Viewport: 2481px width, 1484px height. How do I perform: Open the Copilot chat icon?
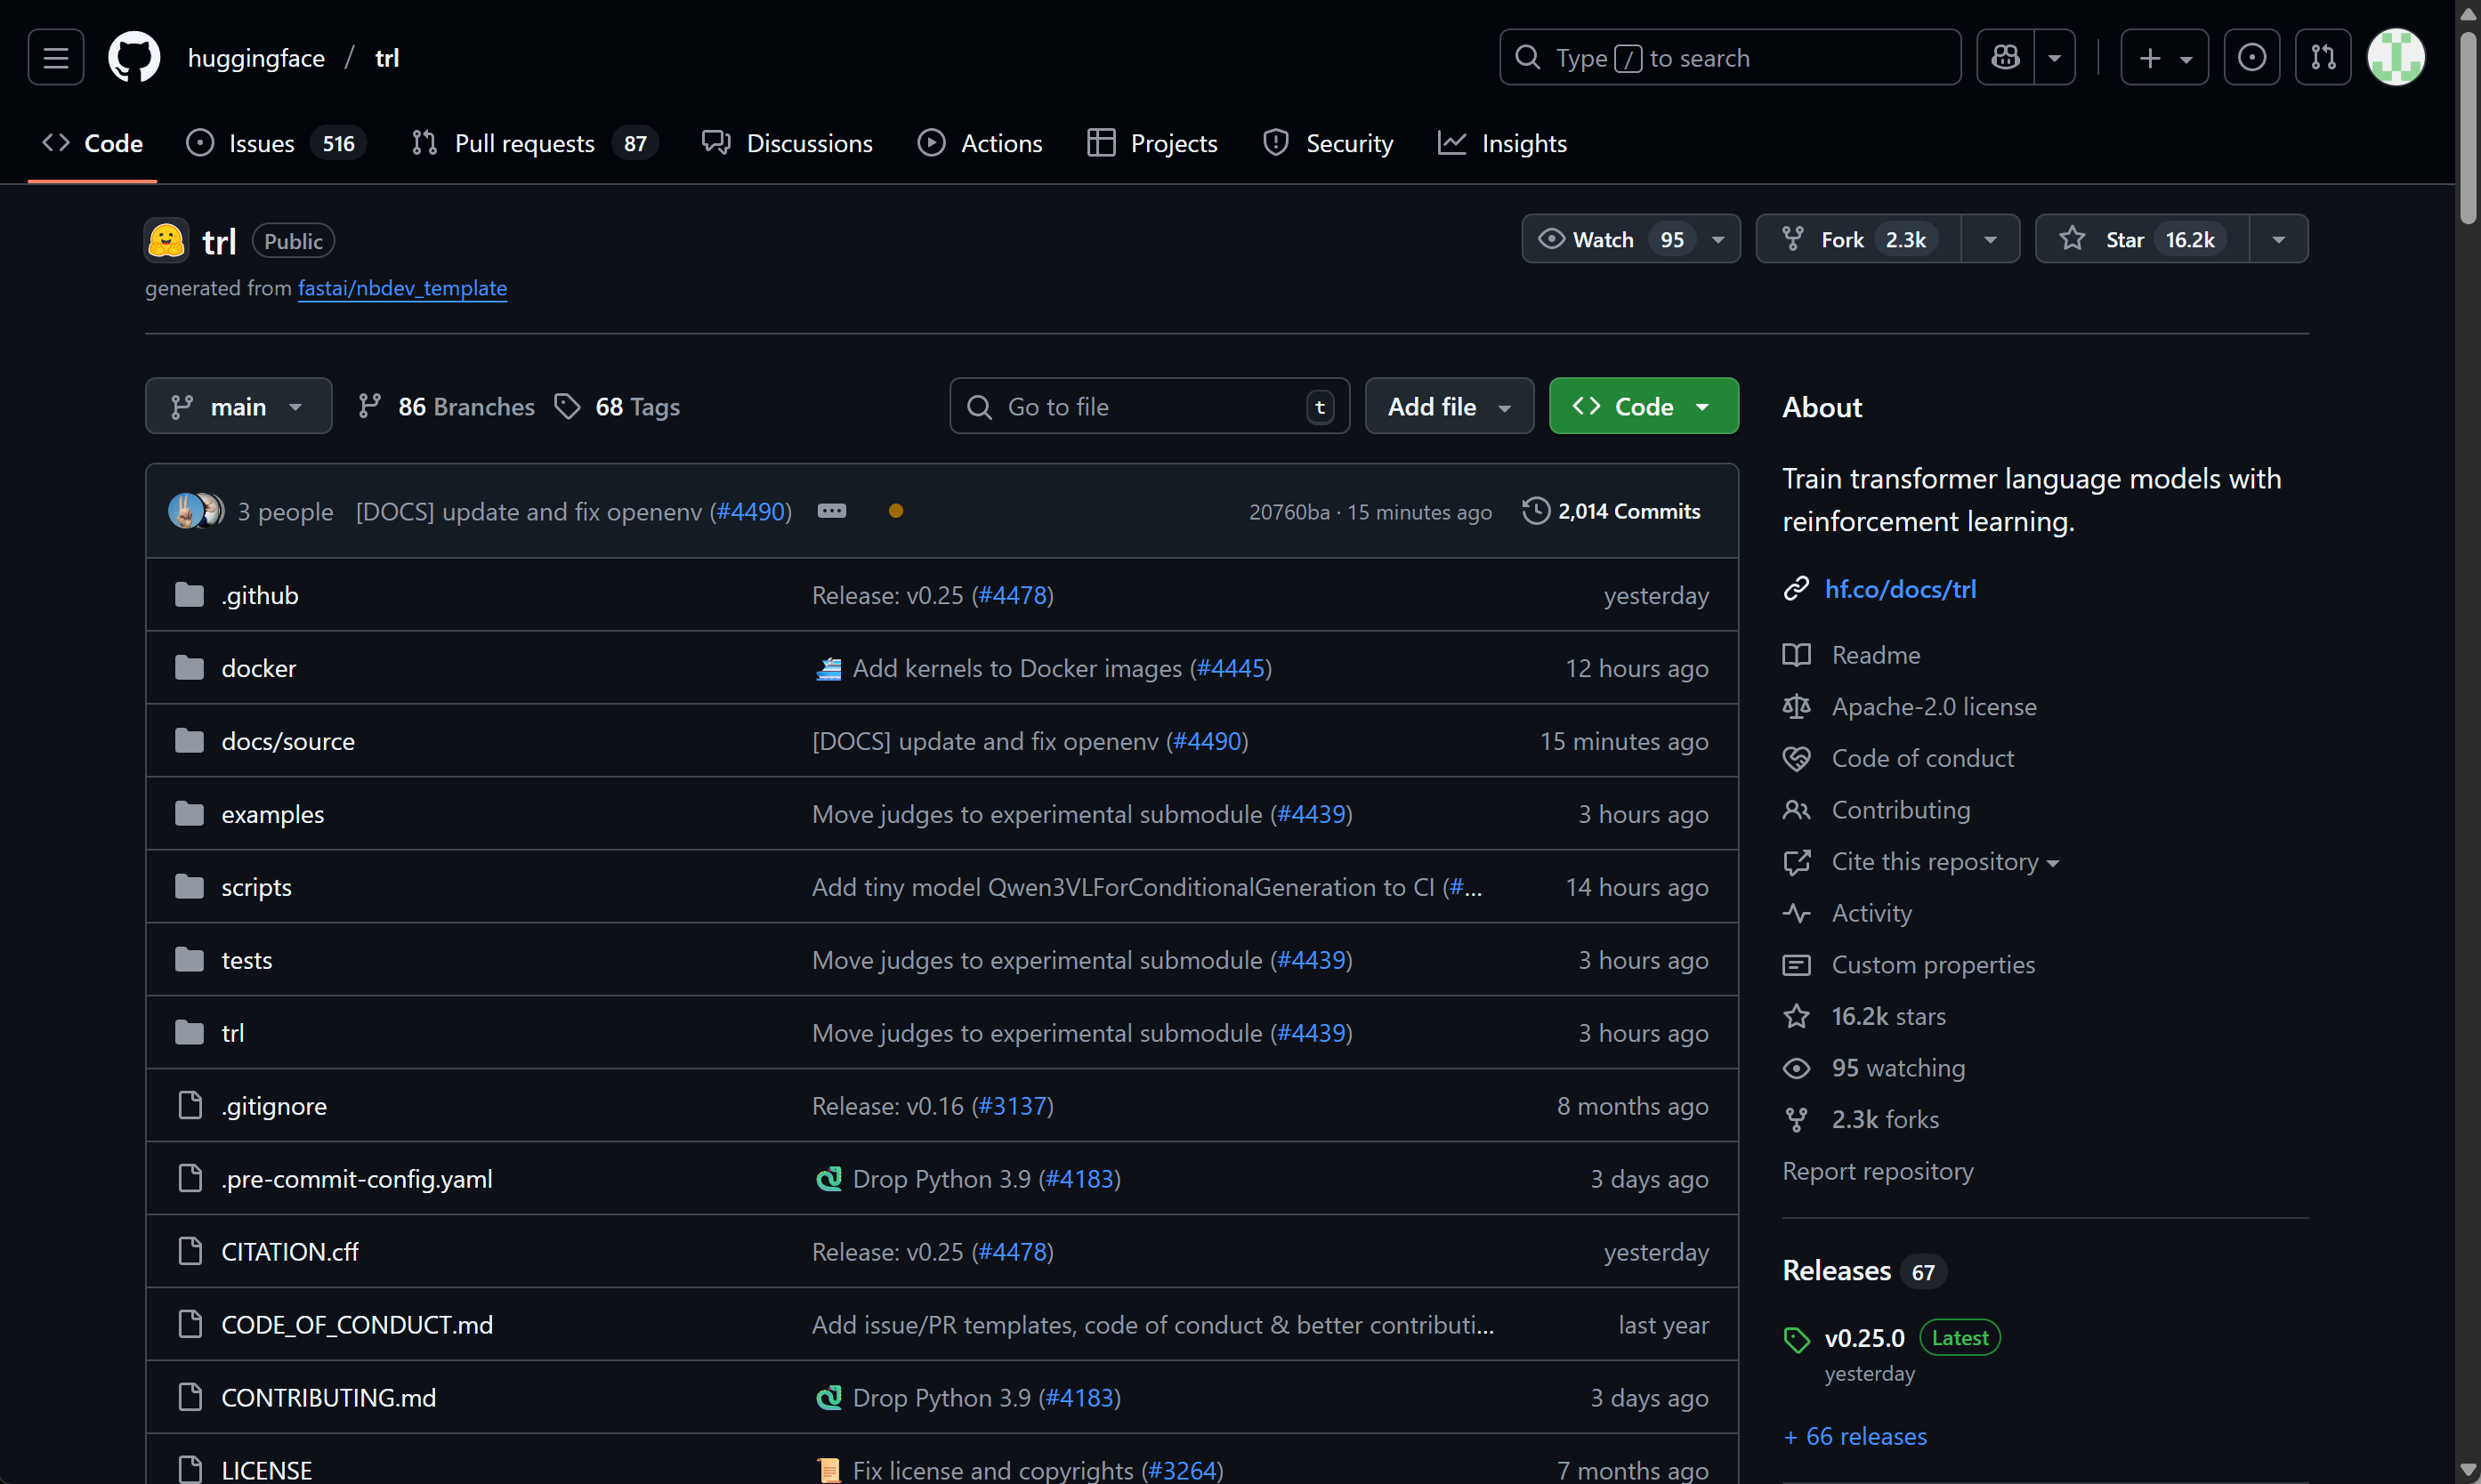[2005, 57]
